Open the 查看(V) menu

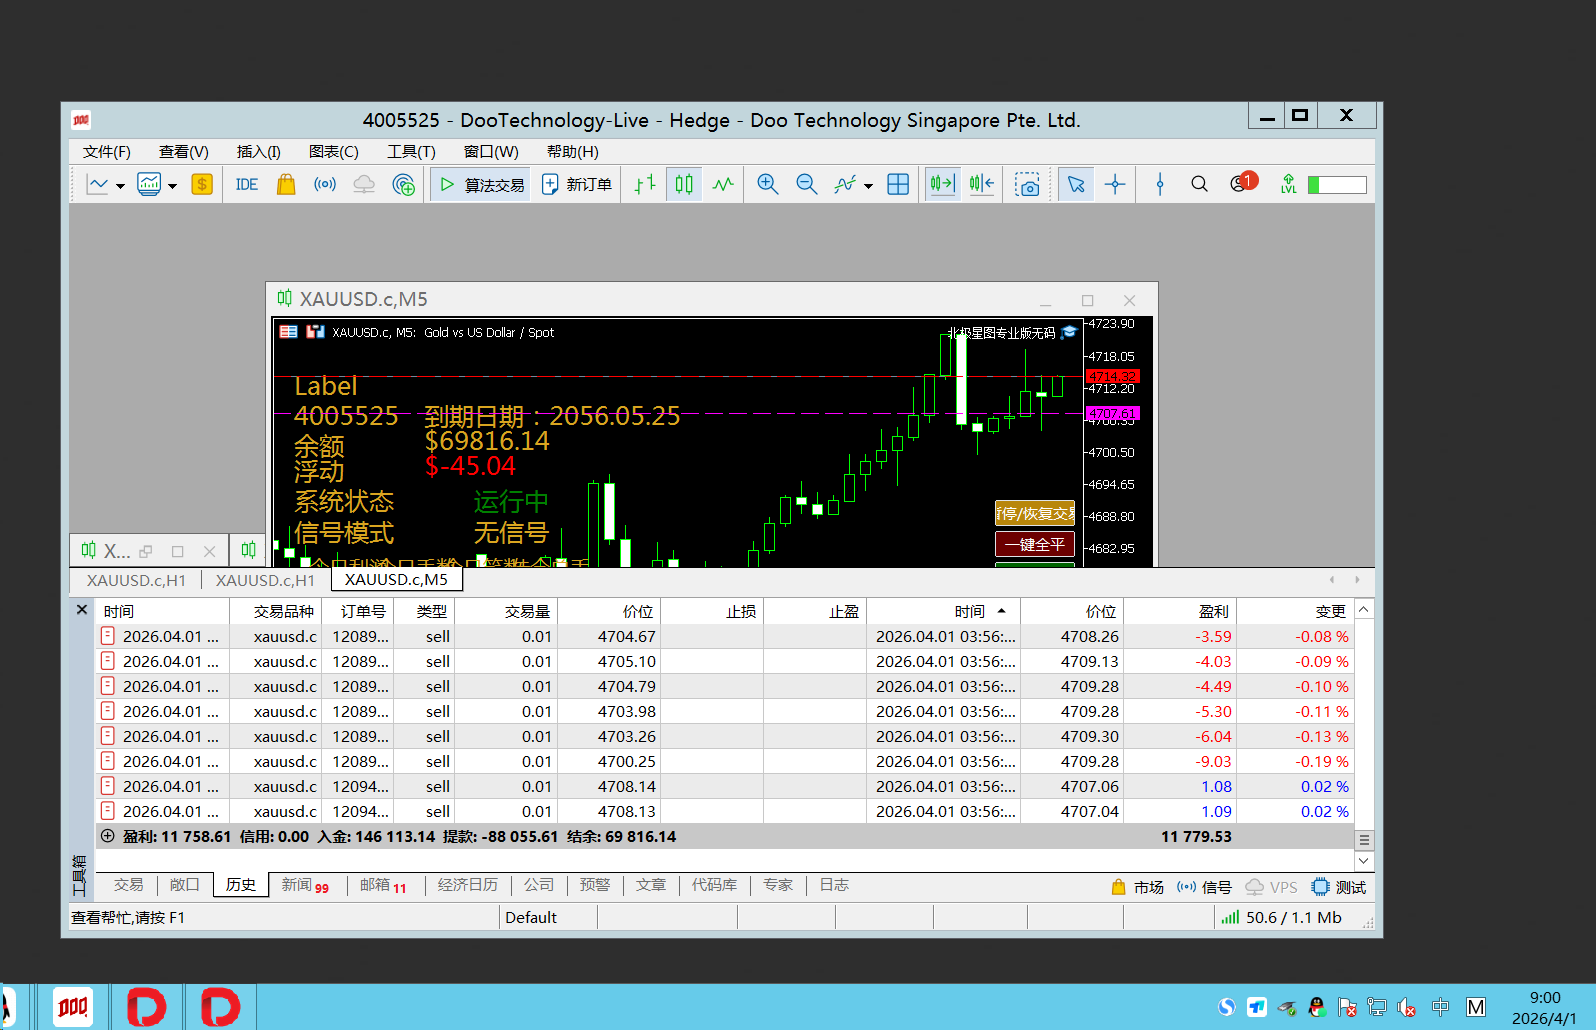(x=184, y=152)
